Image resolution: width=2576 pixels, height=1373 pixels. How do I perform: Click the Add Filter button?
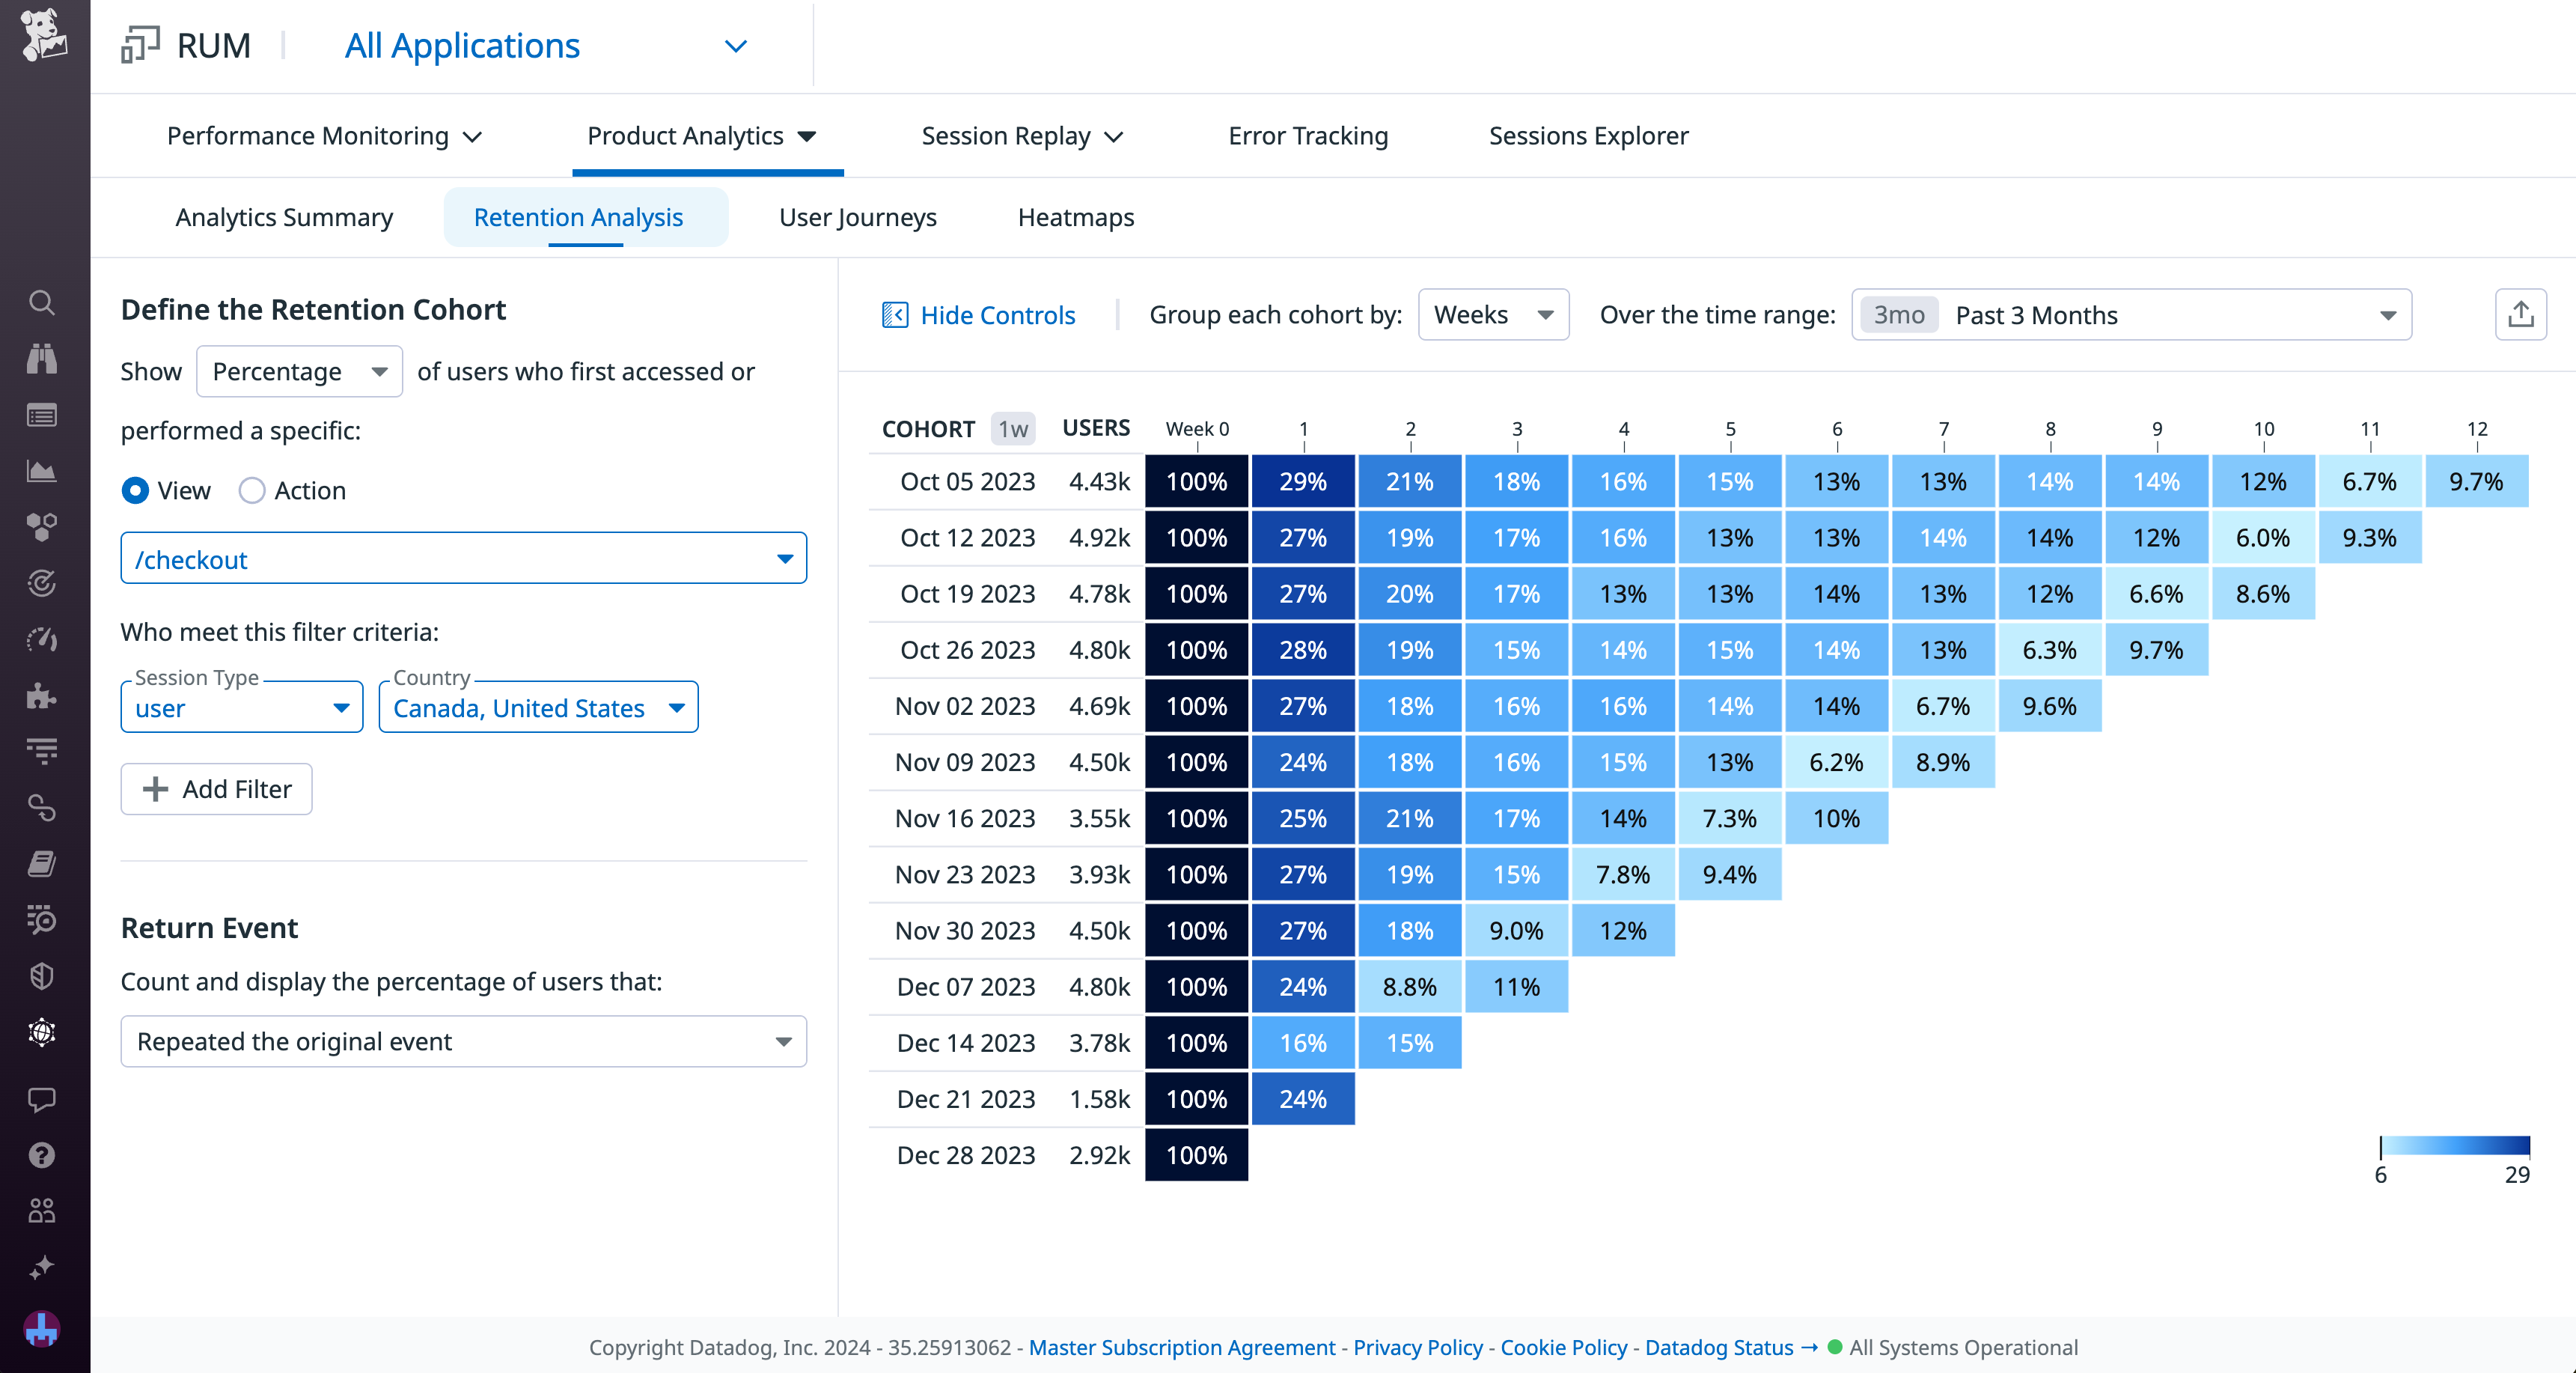coord(216,789)
